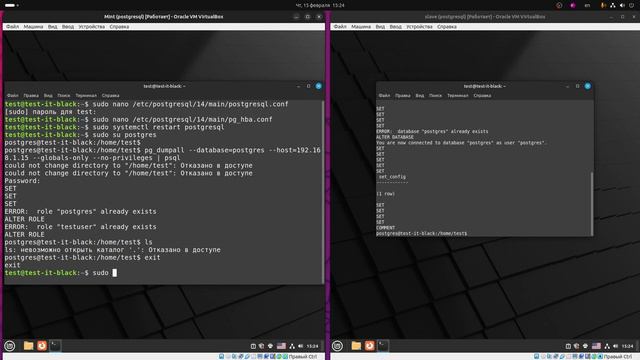Open Машина menu of Mint VirtualBox window
Viewport: 640px width, 360px height.
coord(33,27)
